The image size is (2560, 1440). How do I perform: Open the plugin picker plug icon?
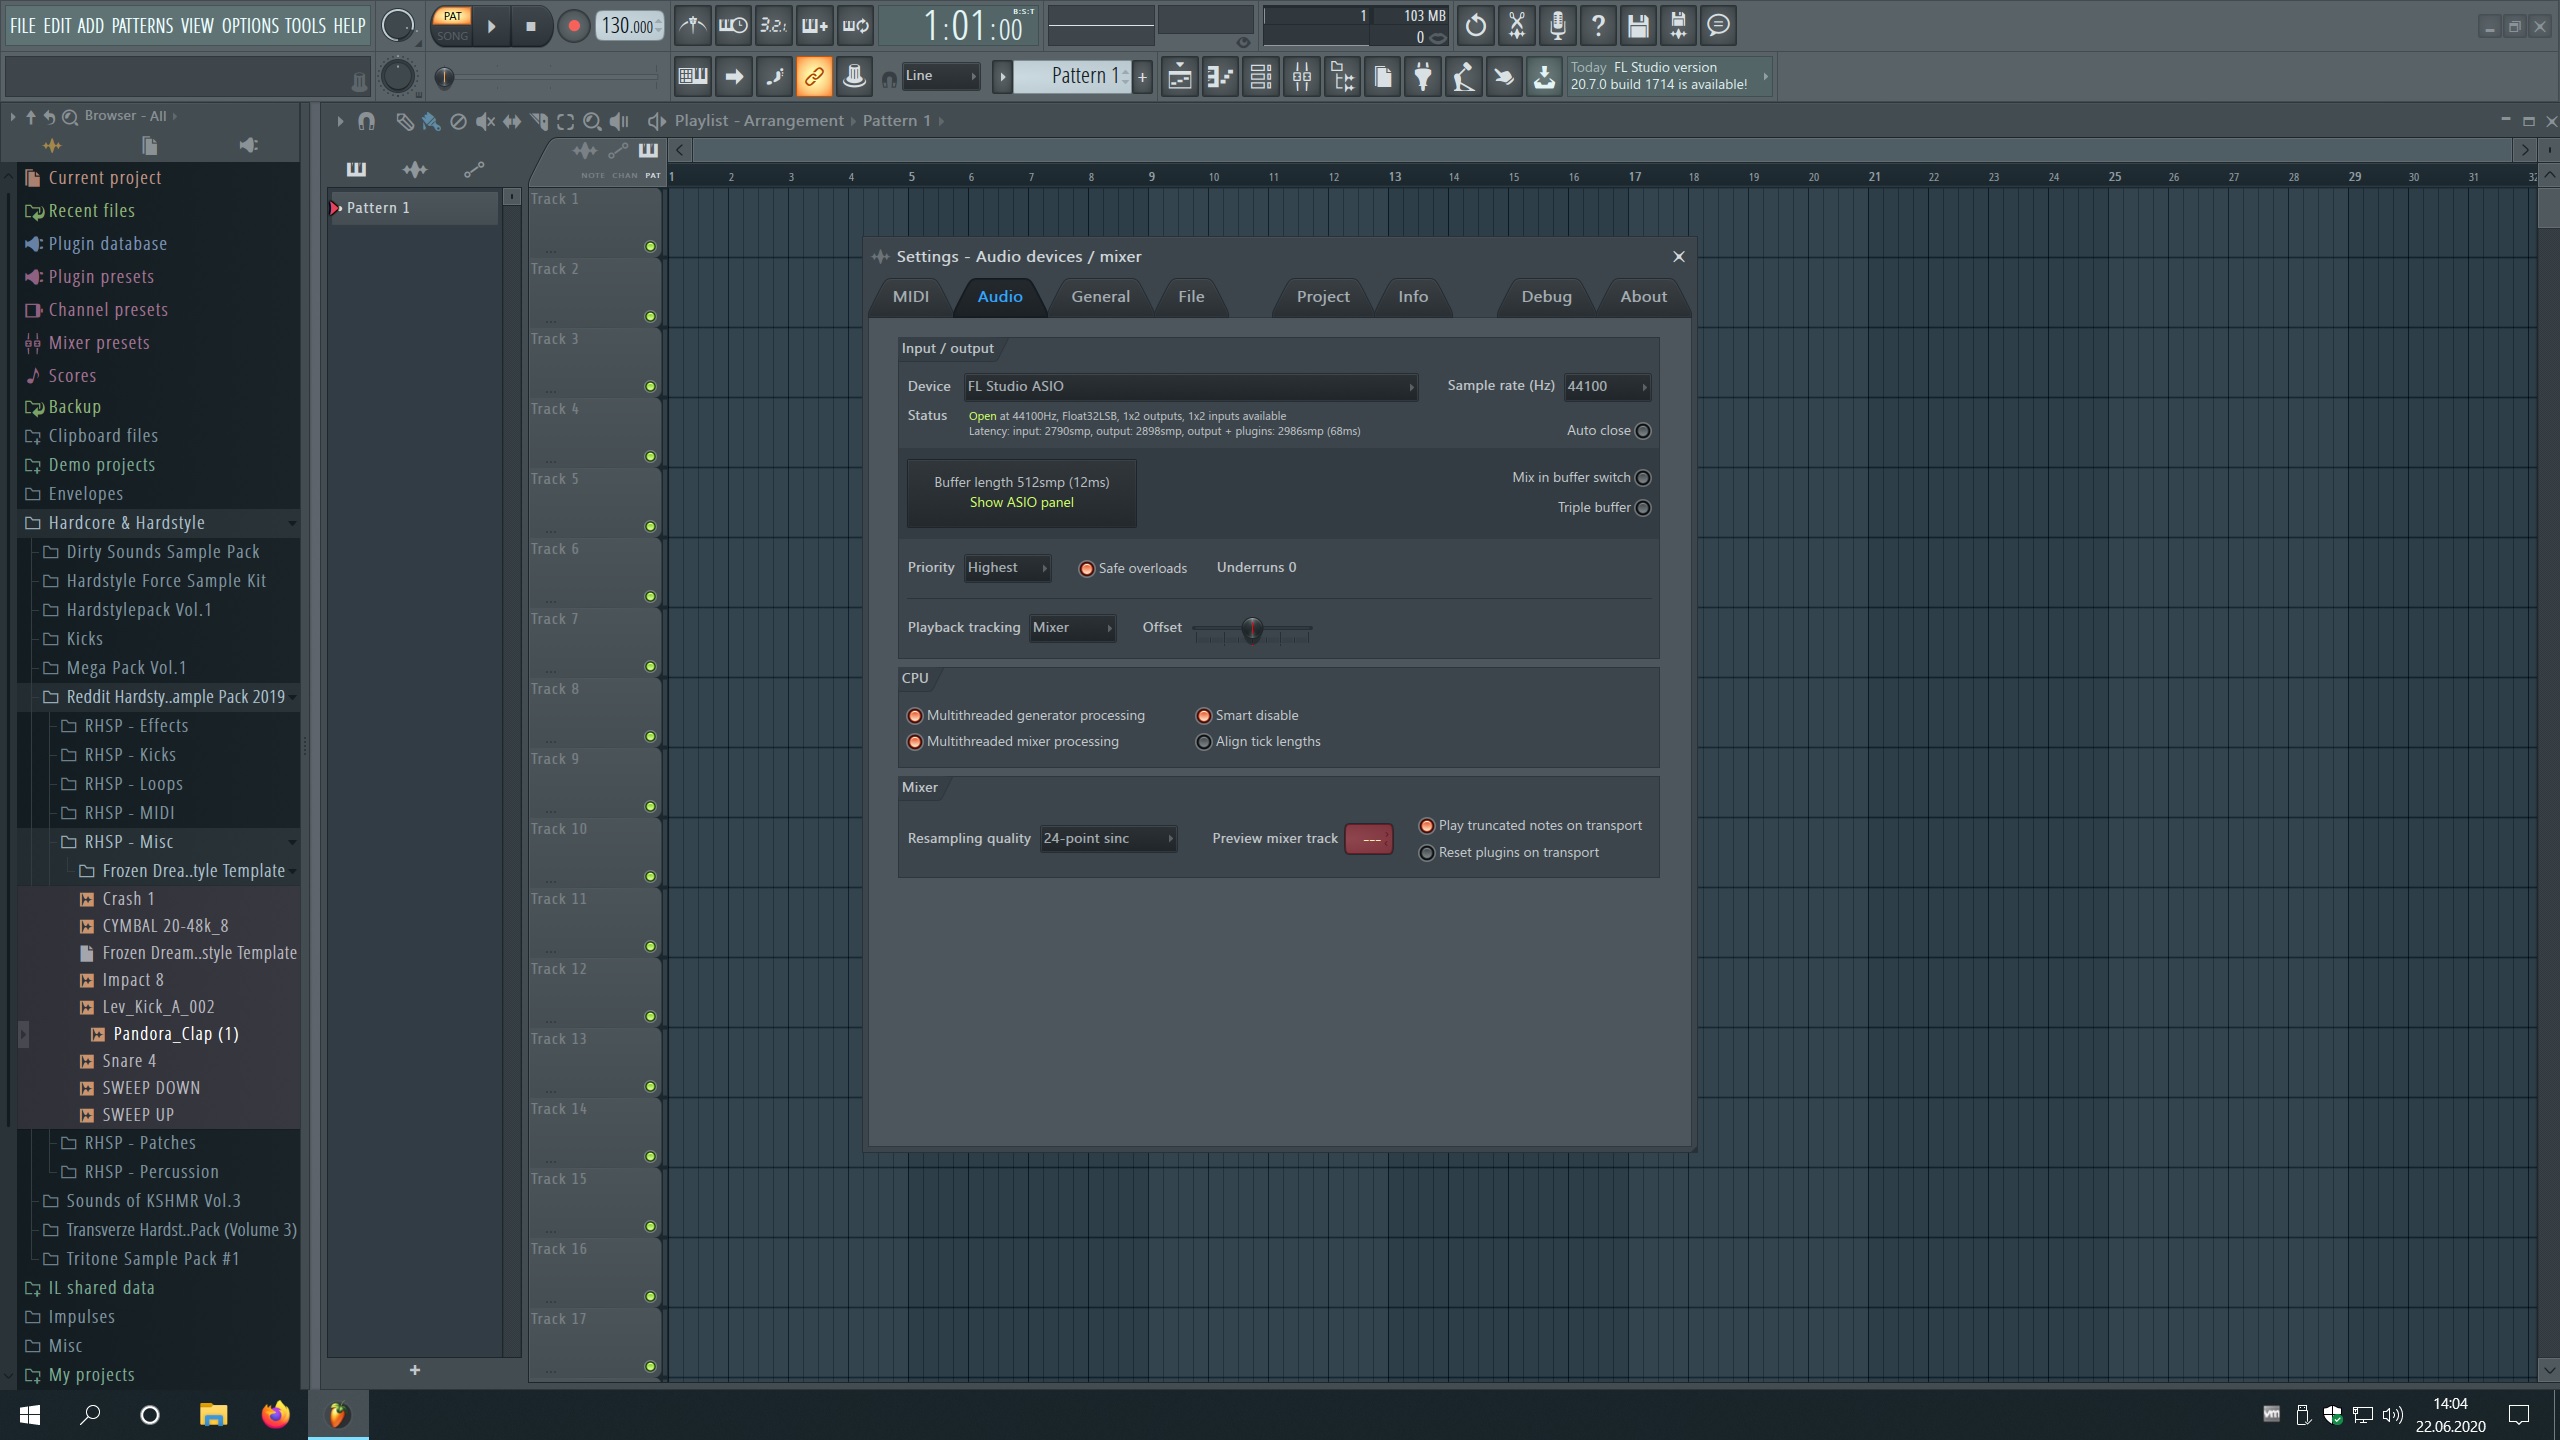point(1423,77)
